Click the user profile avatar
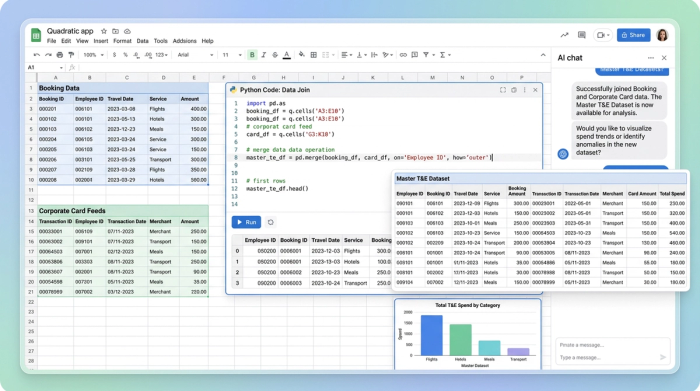The height and width of the screenshot is (391, 700). [662, 35]
